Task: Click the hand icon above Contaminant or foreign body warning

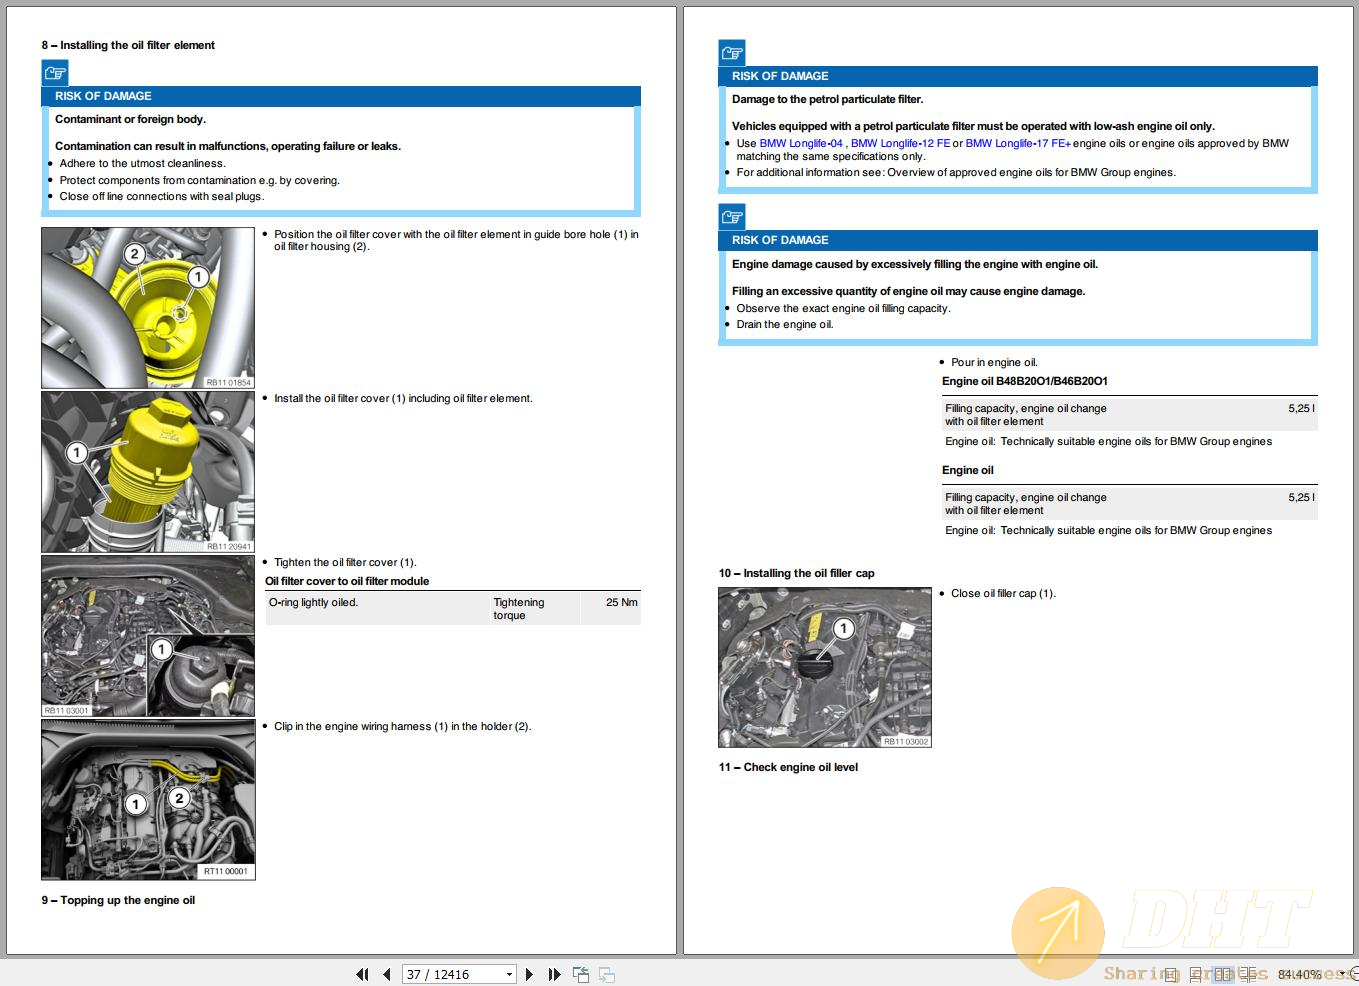Action: [x=54, y=72]
